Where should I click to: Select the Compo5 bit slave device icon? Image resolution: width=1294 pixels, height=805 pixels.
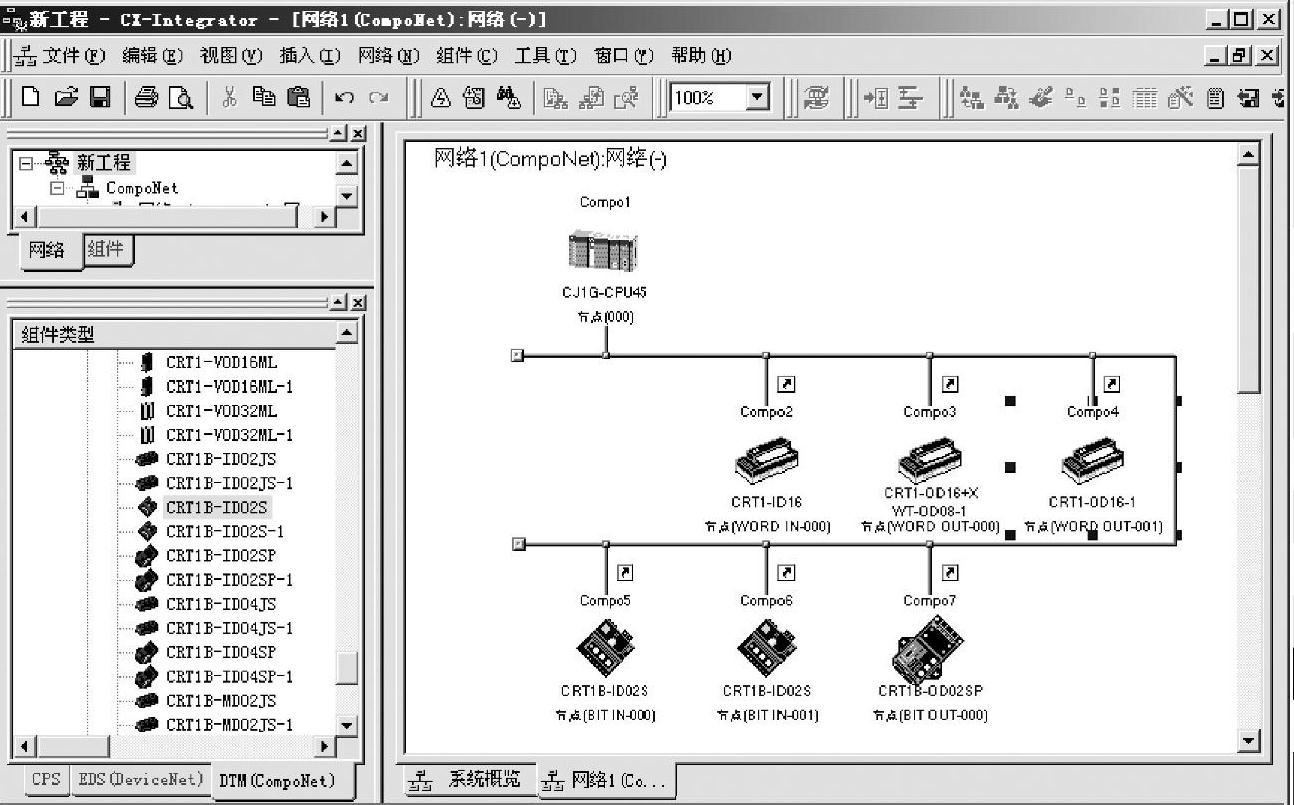click(x=605, y=648)
